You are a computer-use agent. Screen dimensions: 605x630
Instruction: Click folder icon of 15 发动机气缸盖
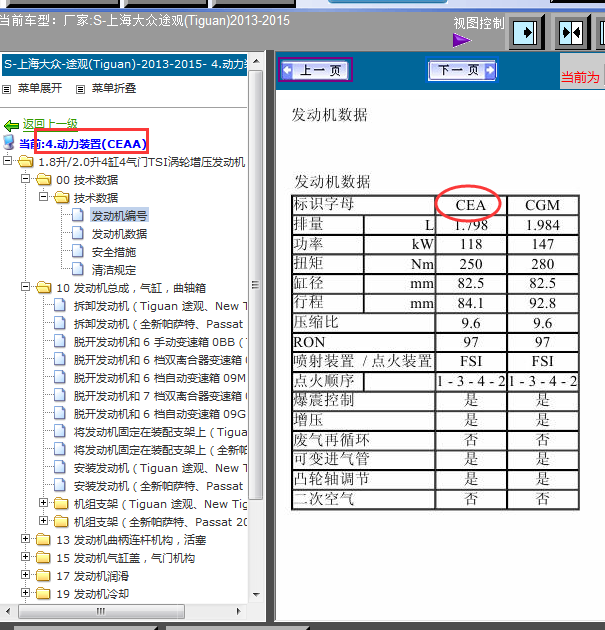(x=43, y=558)
